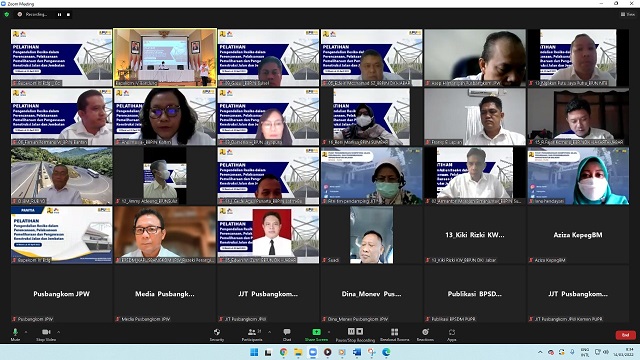This screenshot has height=360, width=640.
Task: Expand the arrow beside Participants
Action: point(269,332)
